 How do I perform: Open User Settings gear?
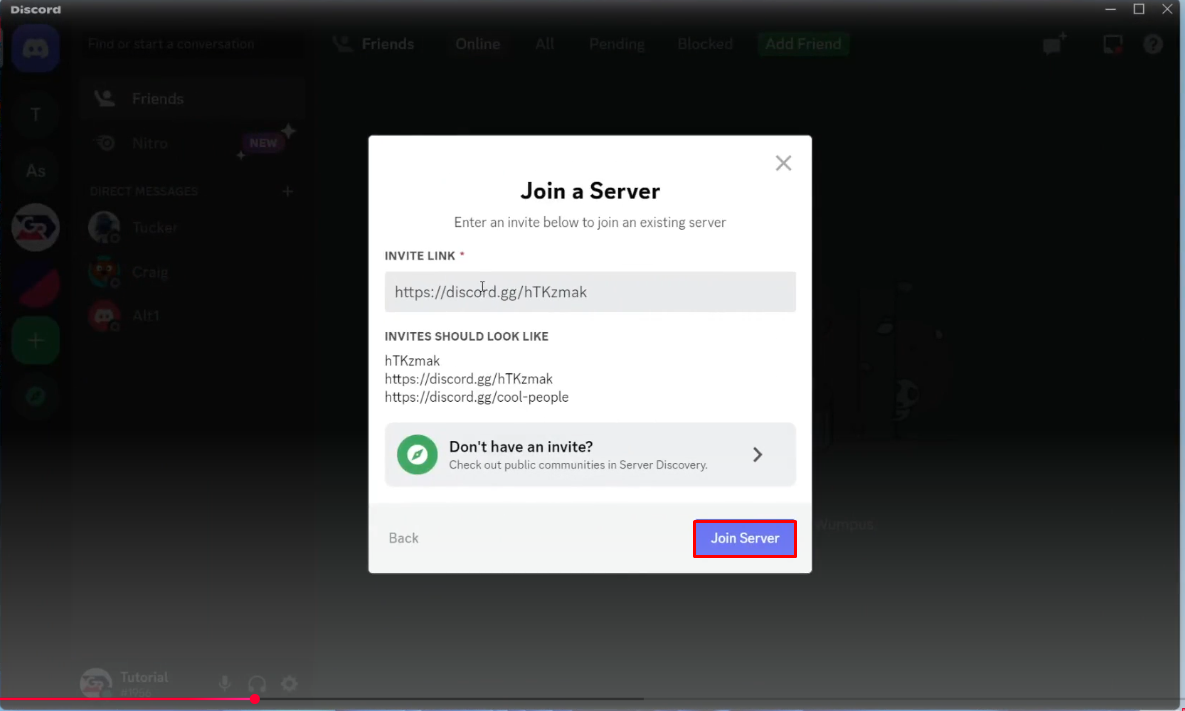click(x=289, y=684)
